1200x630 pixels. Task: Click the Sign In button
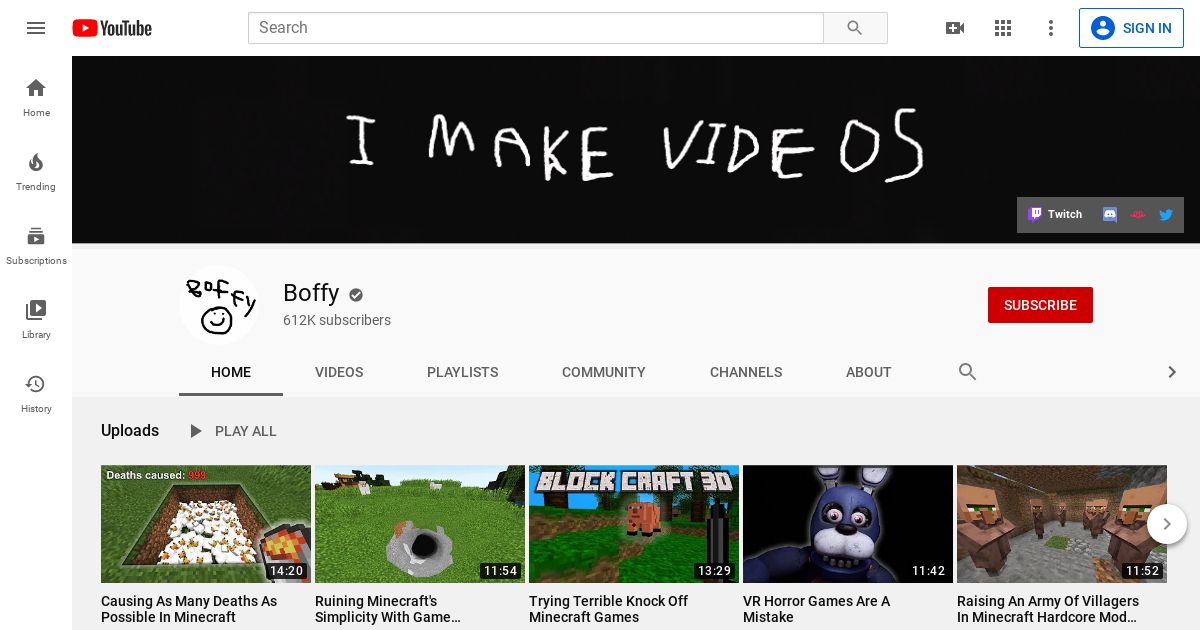[x=1131, y=28]
